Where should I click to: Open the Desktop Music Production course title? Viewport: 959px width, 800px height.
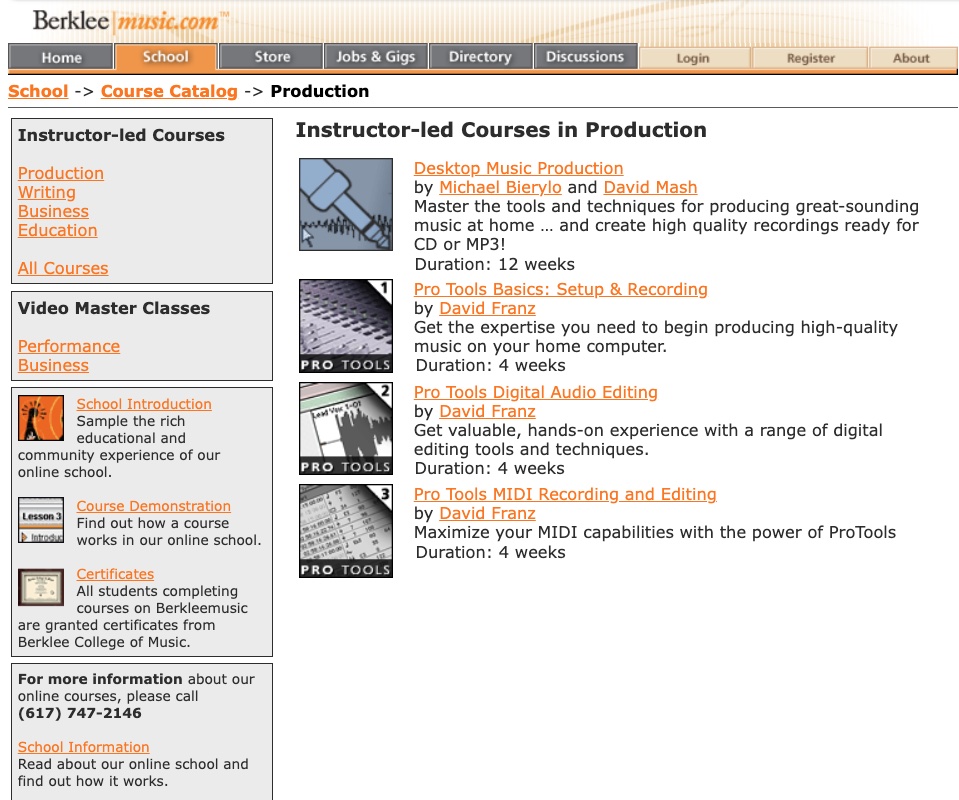pyautogui.click(x=519, y=168)
